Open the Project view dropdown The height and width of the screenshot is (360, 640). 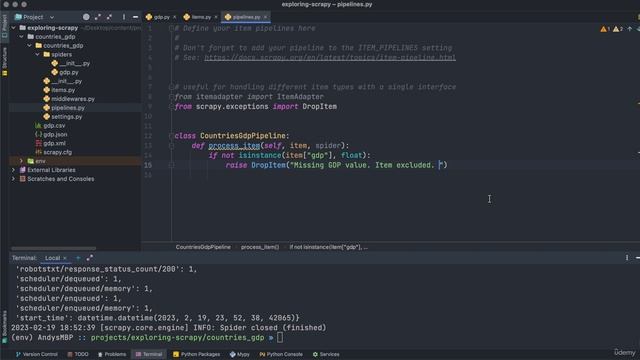pyautogui.click(x=34, y=17)
